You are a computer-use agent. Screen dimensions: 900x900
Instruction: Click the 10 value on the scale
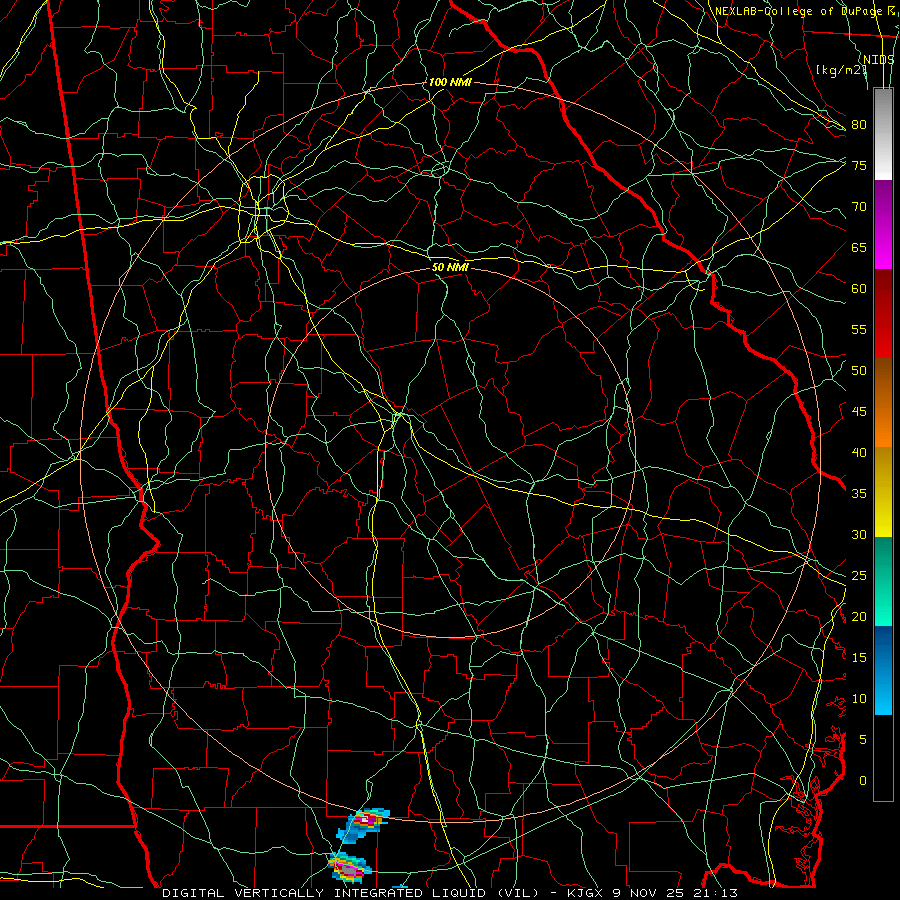859,699
